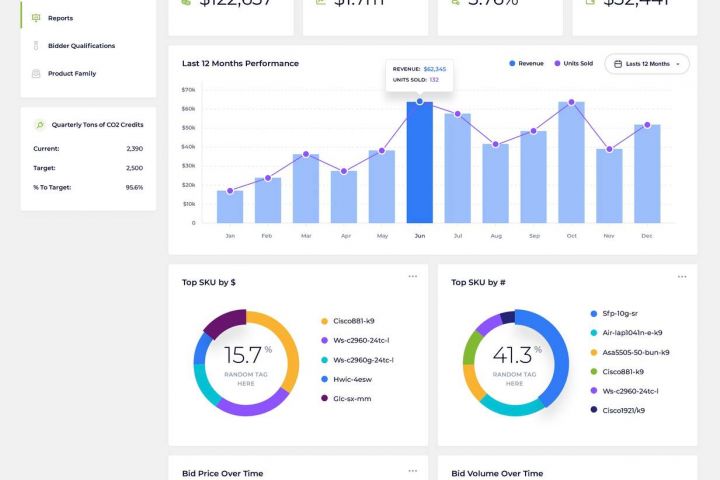720x480 pixels.
Task: Click the Product Family sidebar icon
Action: click(x=36, y=73)
